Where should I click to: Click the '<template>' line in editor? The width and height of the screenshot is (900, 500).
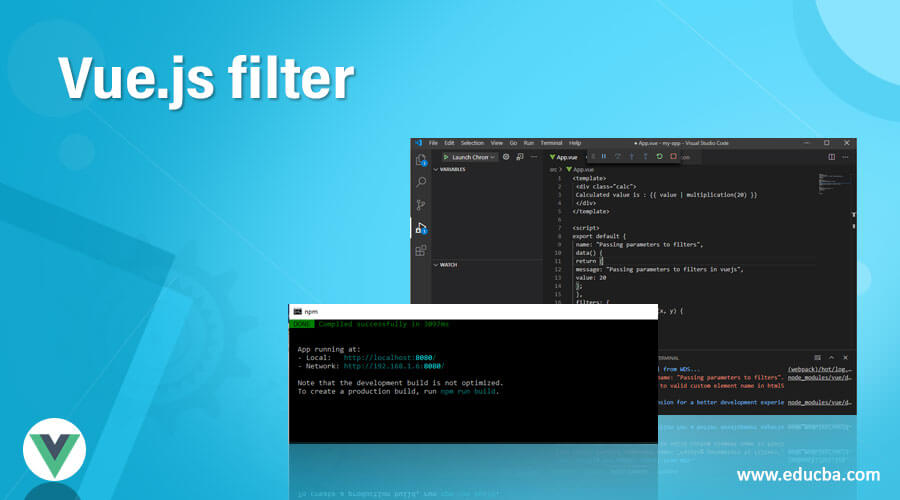point(589,178)
